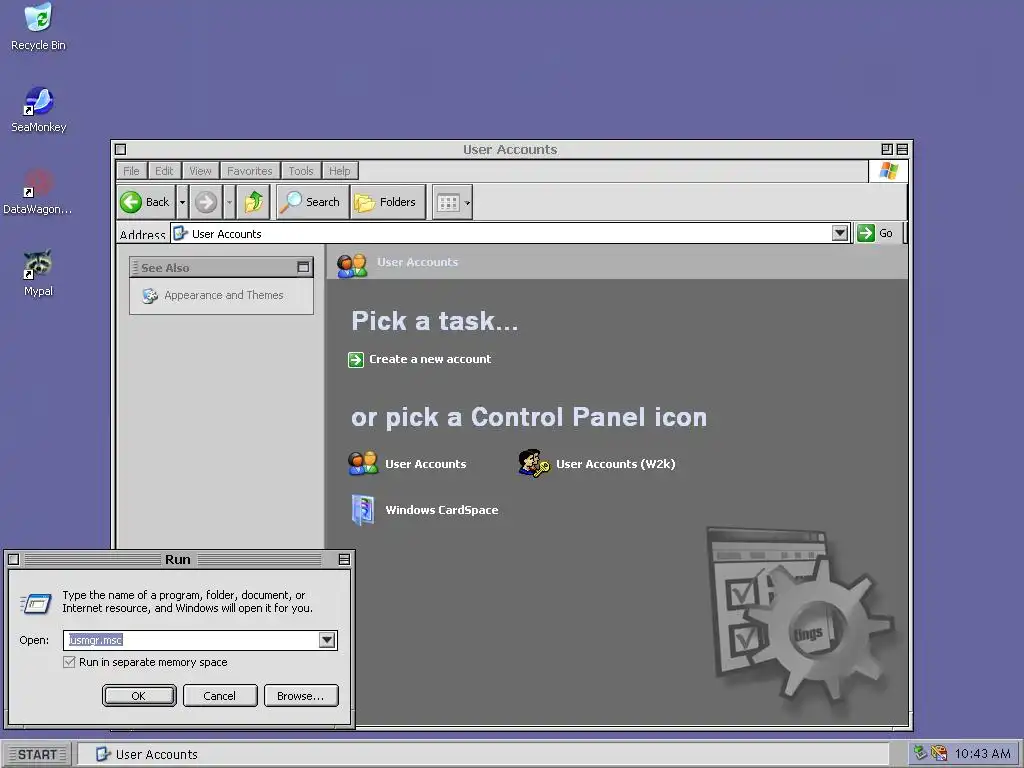1024x768 pixels.
Task: Open the Address bar dropdown
Action: [x=840, y=233]
